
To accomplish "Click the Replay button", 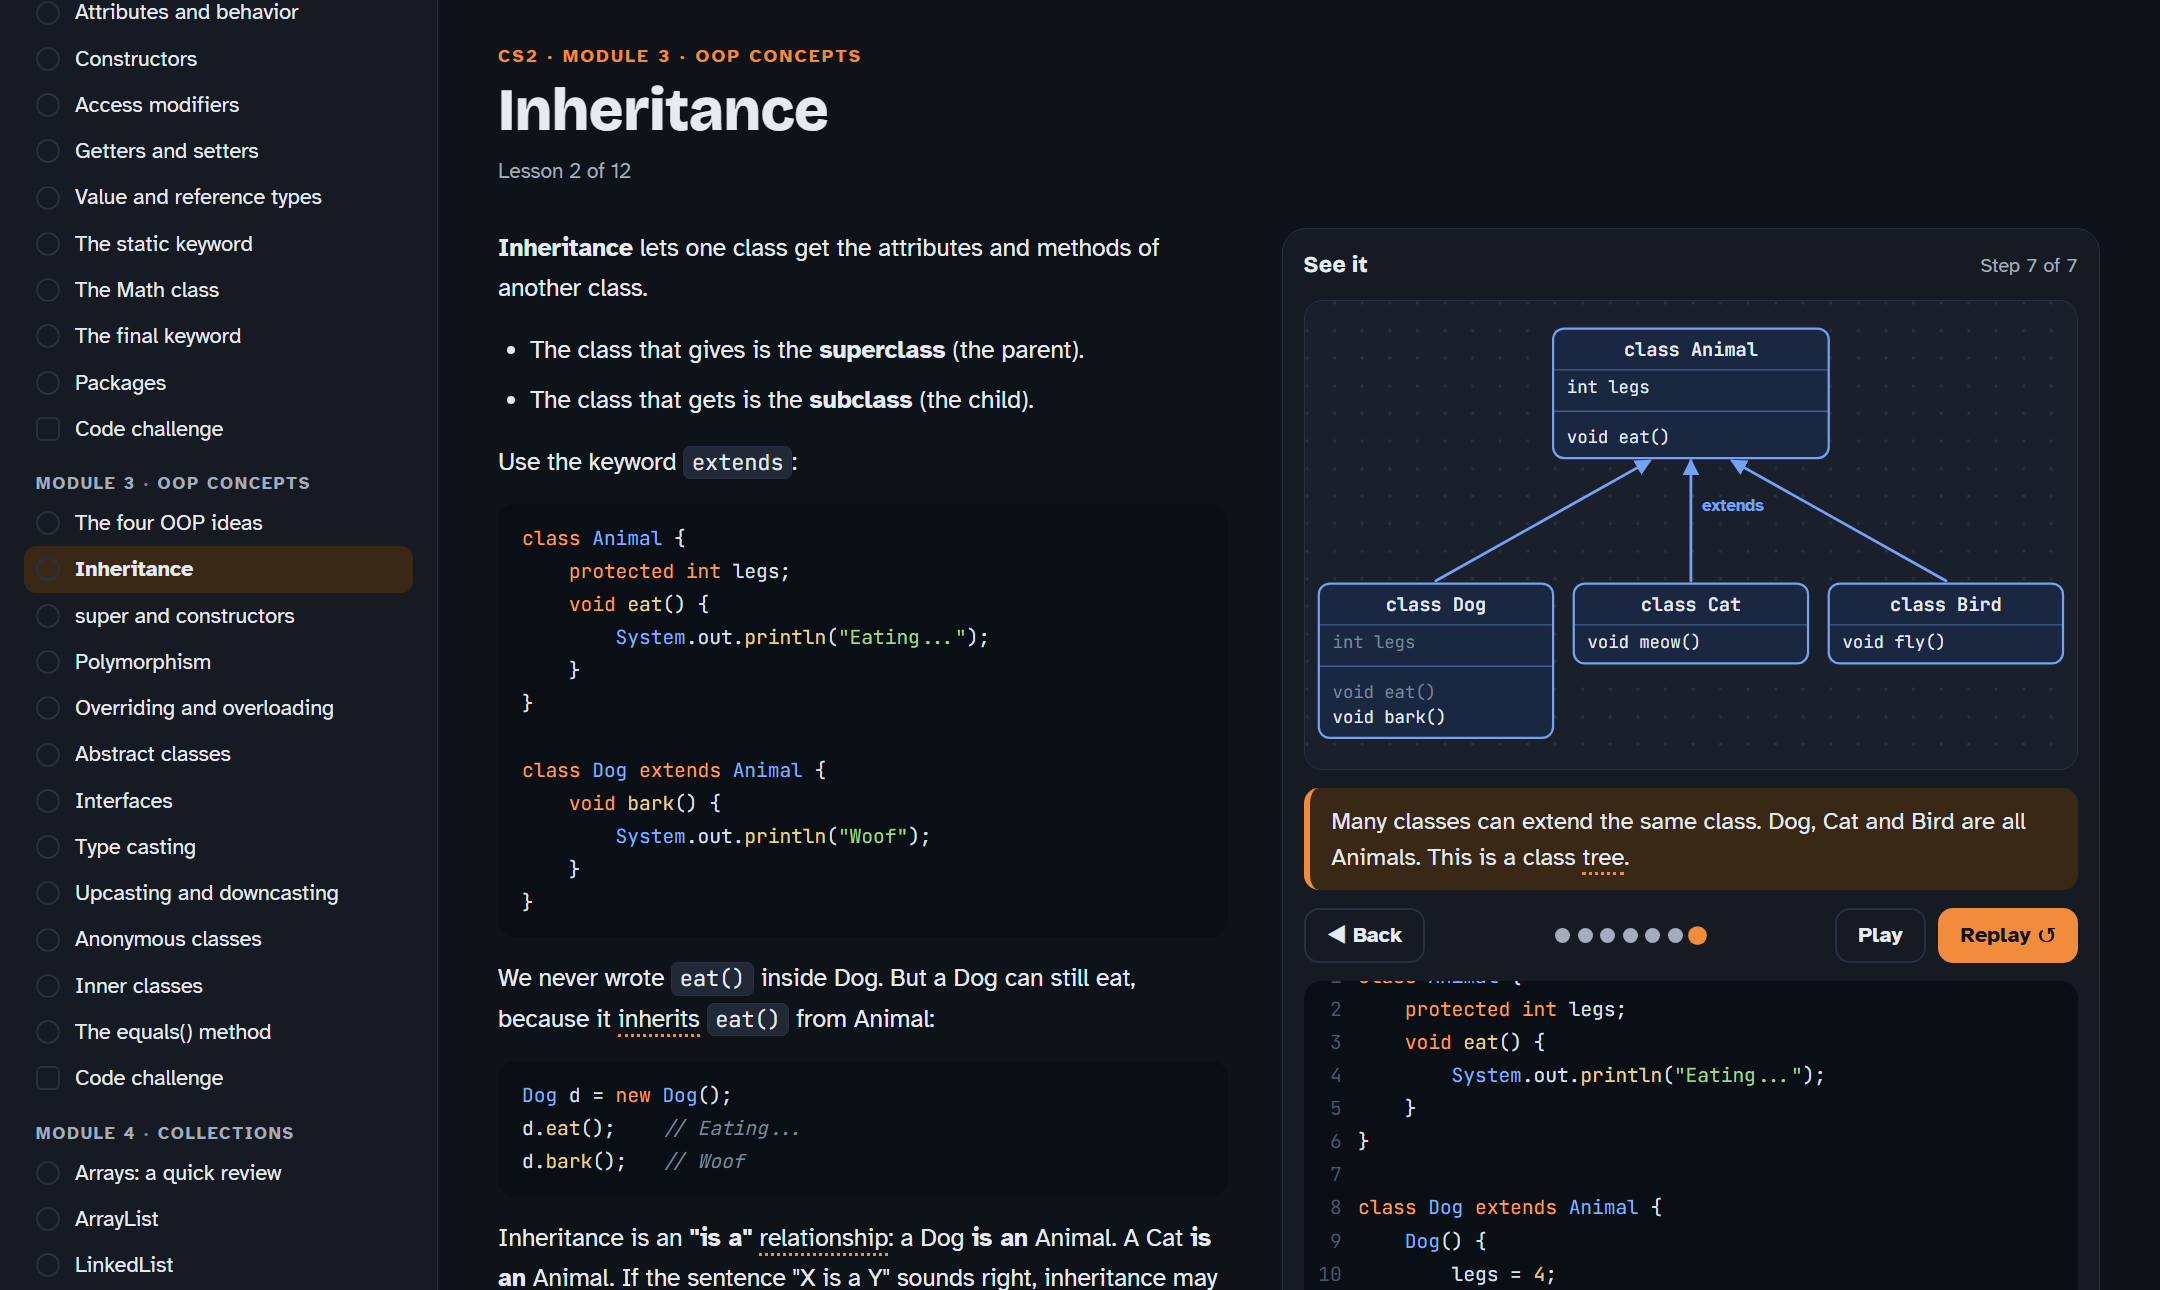I will [2007, 935].
